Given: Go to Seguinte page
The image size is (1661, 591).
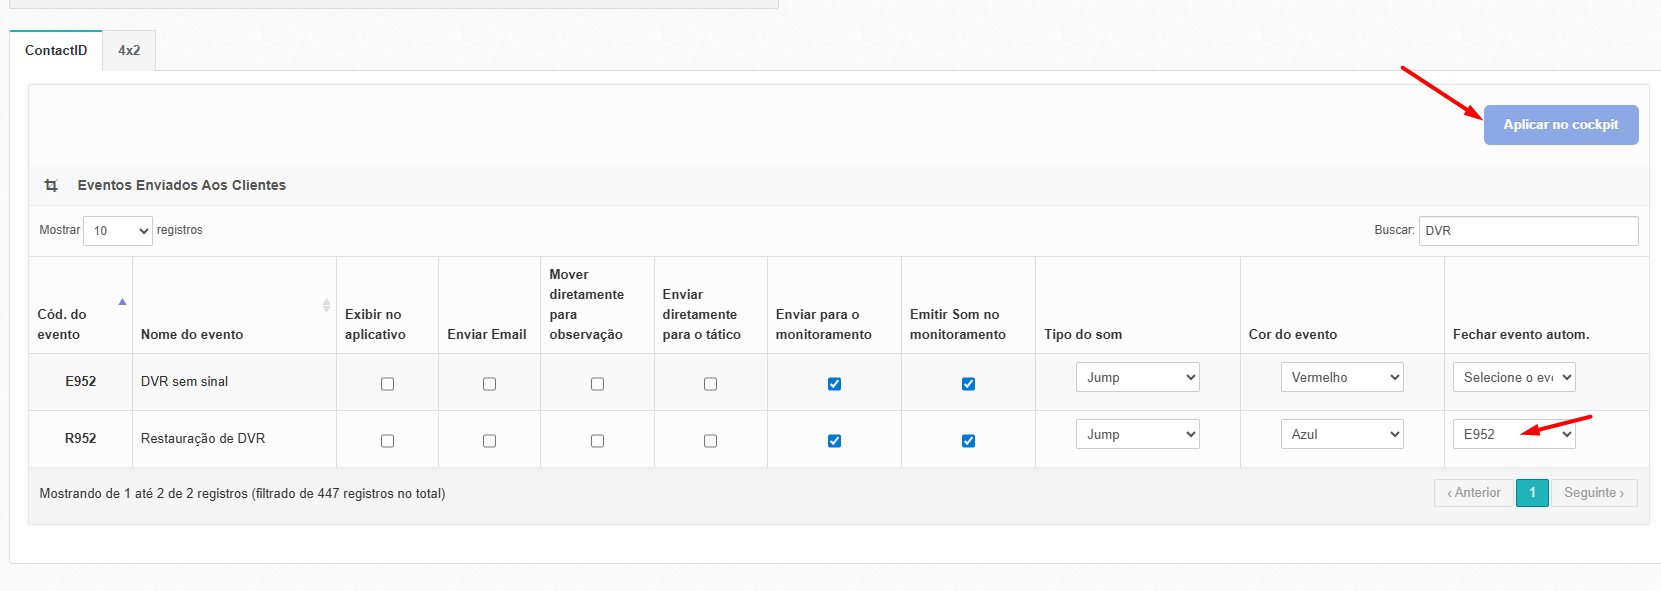Looking at the screenshot, I should click(1593, 493).
